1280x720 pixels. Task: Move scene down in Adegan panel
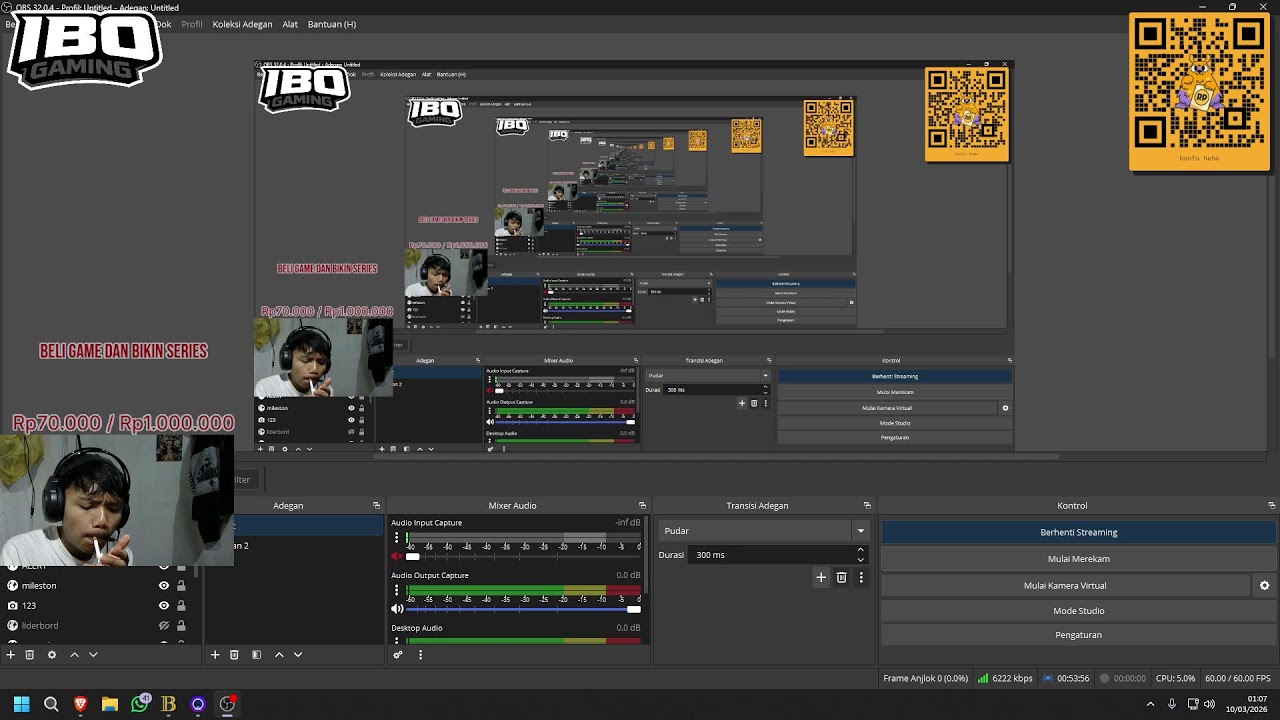tap(298, 654)
